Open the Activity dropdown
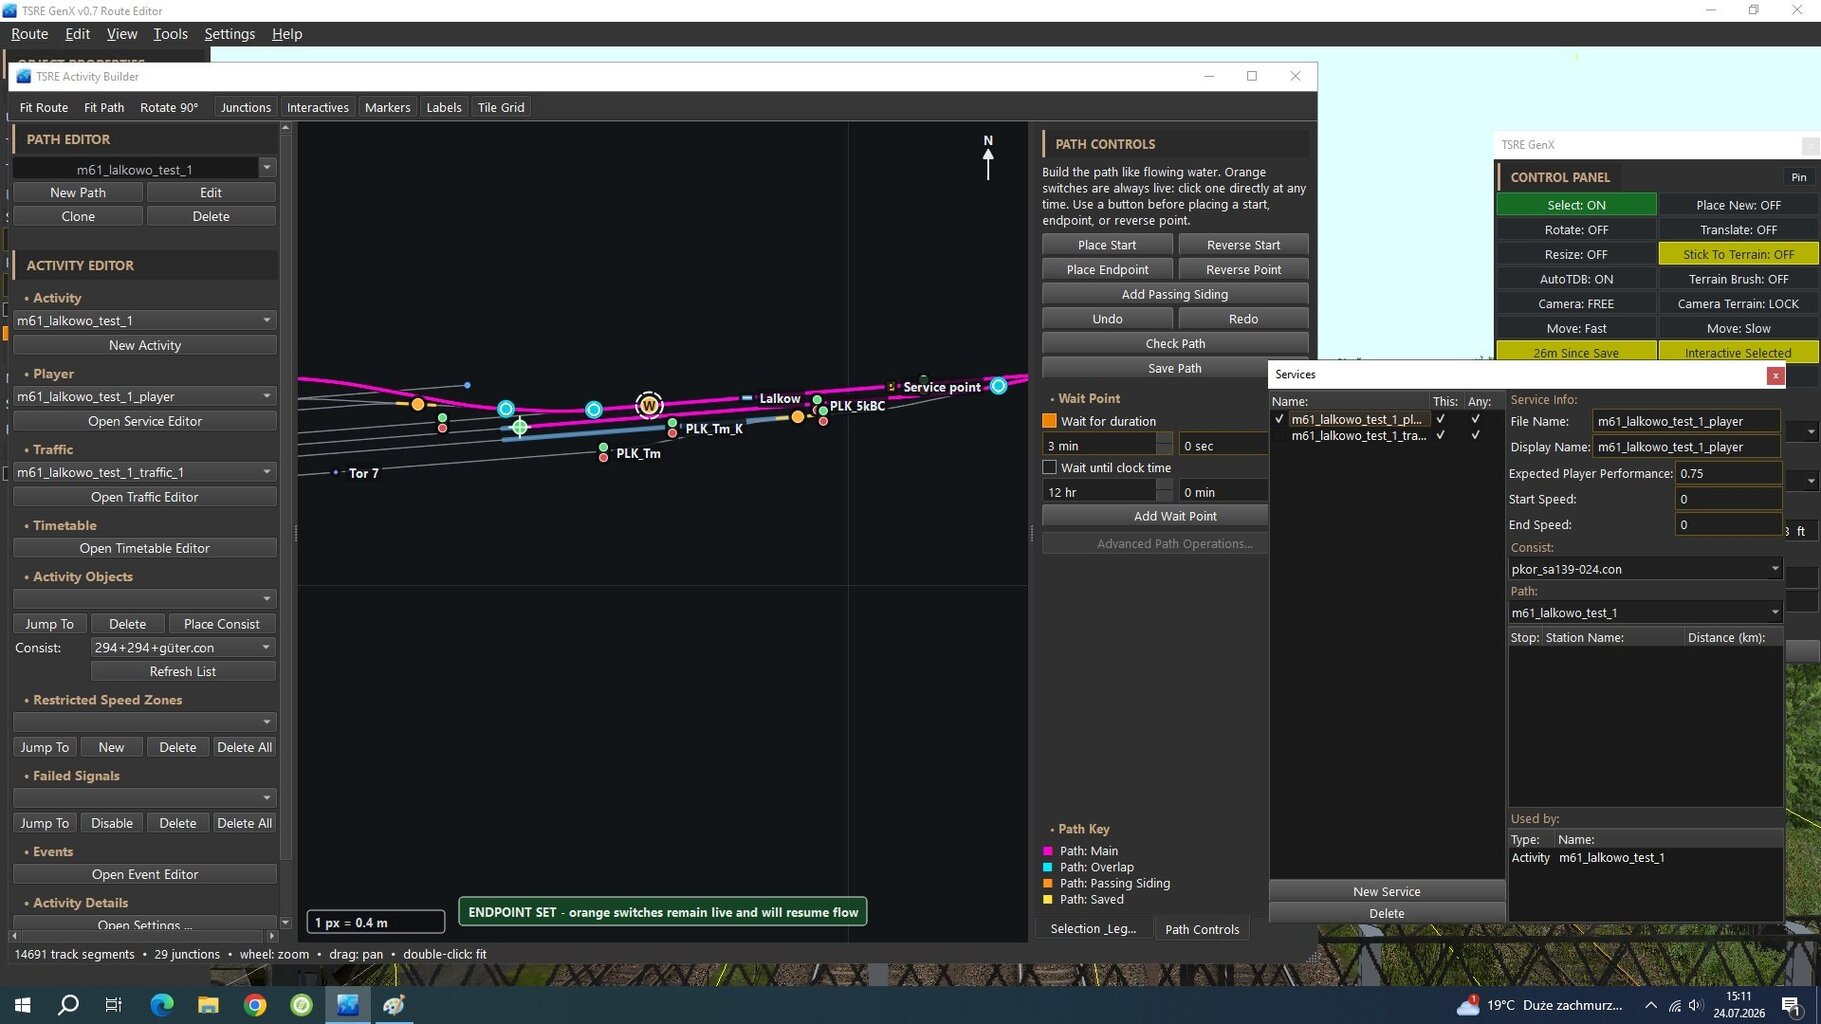 pos(144,320)
